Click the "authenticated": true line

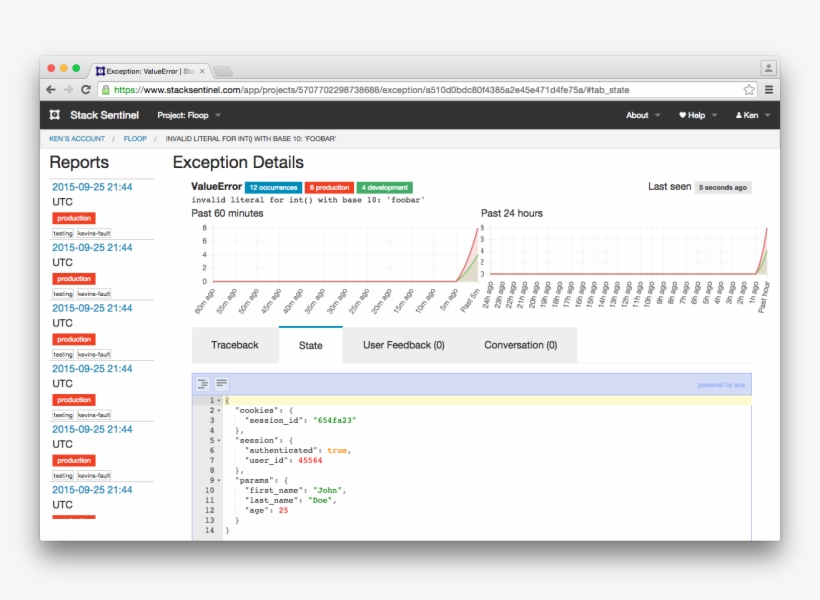[x=298, y=450]
